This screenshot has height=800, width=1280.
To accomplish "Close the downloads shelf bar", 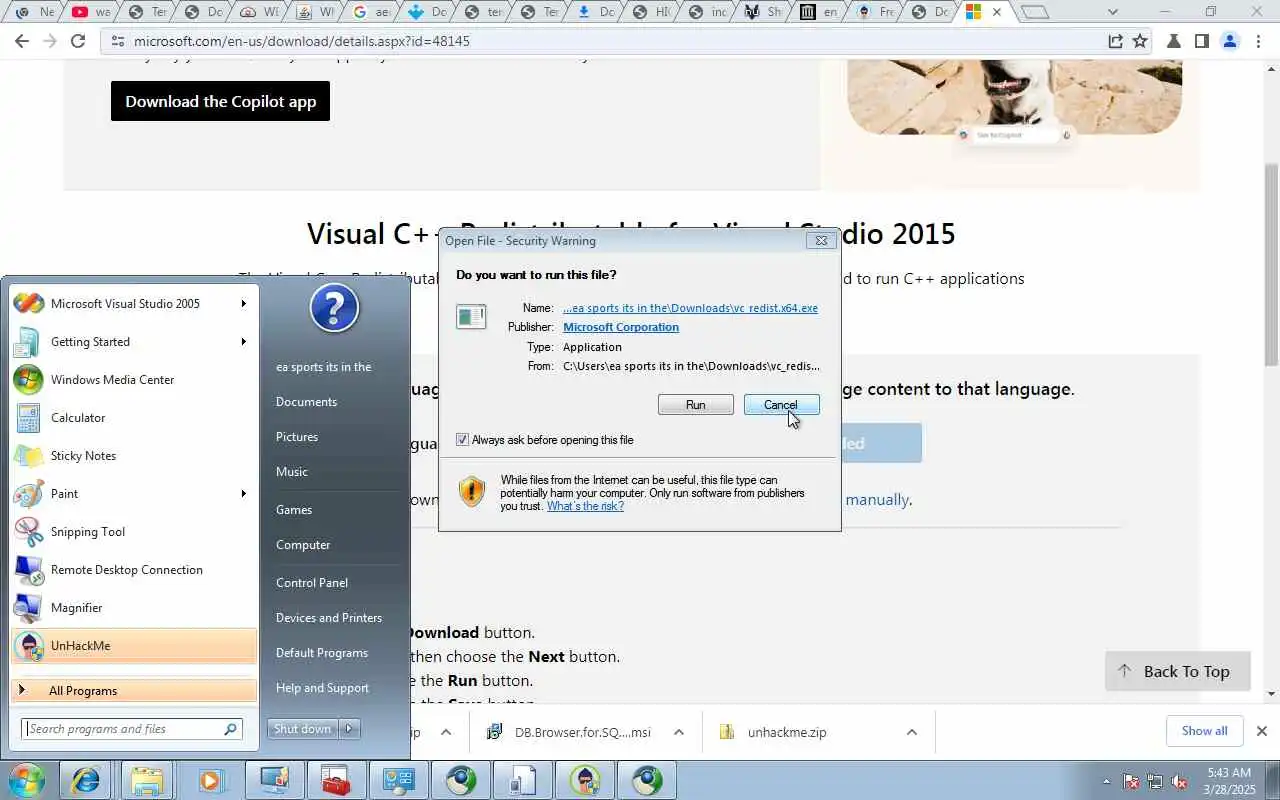I will click(1262, 731).
